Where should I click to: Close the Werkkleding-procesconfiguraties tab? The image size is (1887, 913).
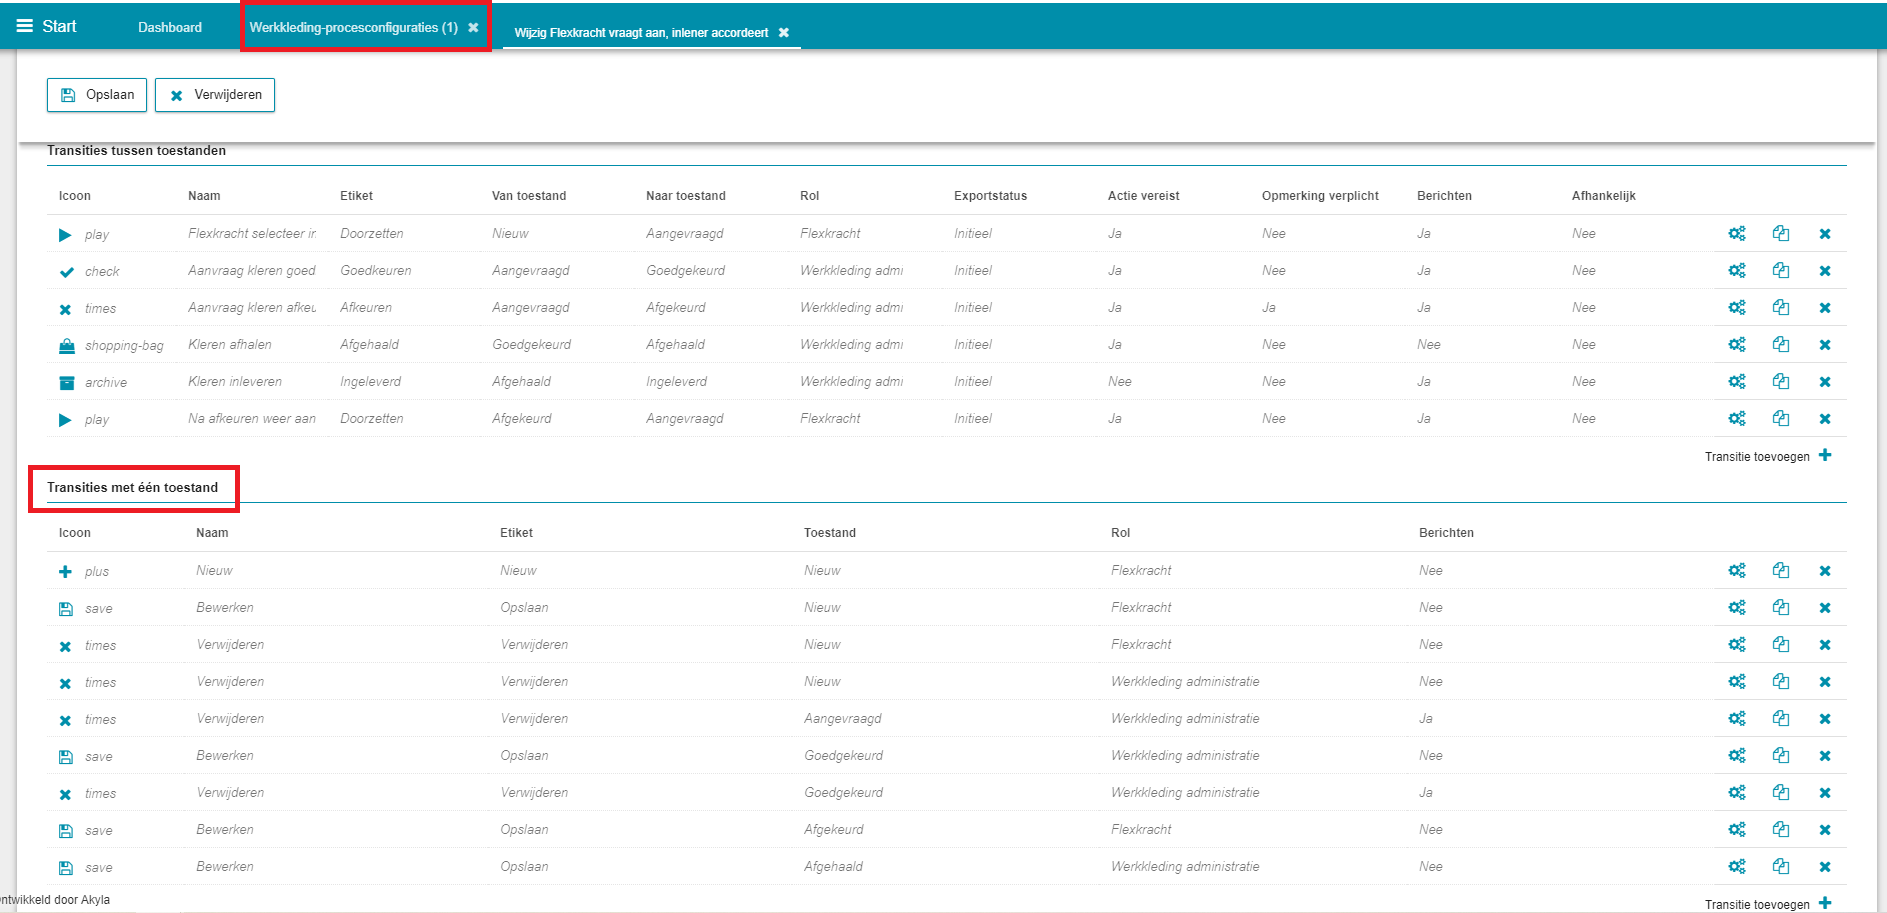[473, 28]
